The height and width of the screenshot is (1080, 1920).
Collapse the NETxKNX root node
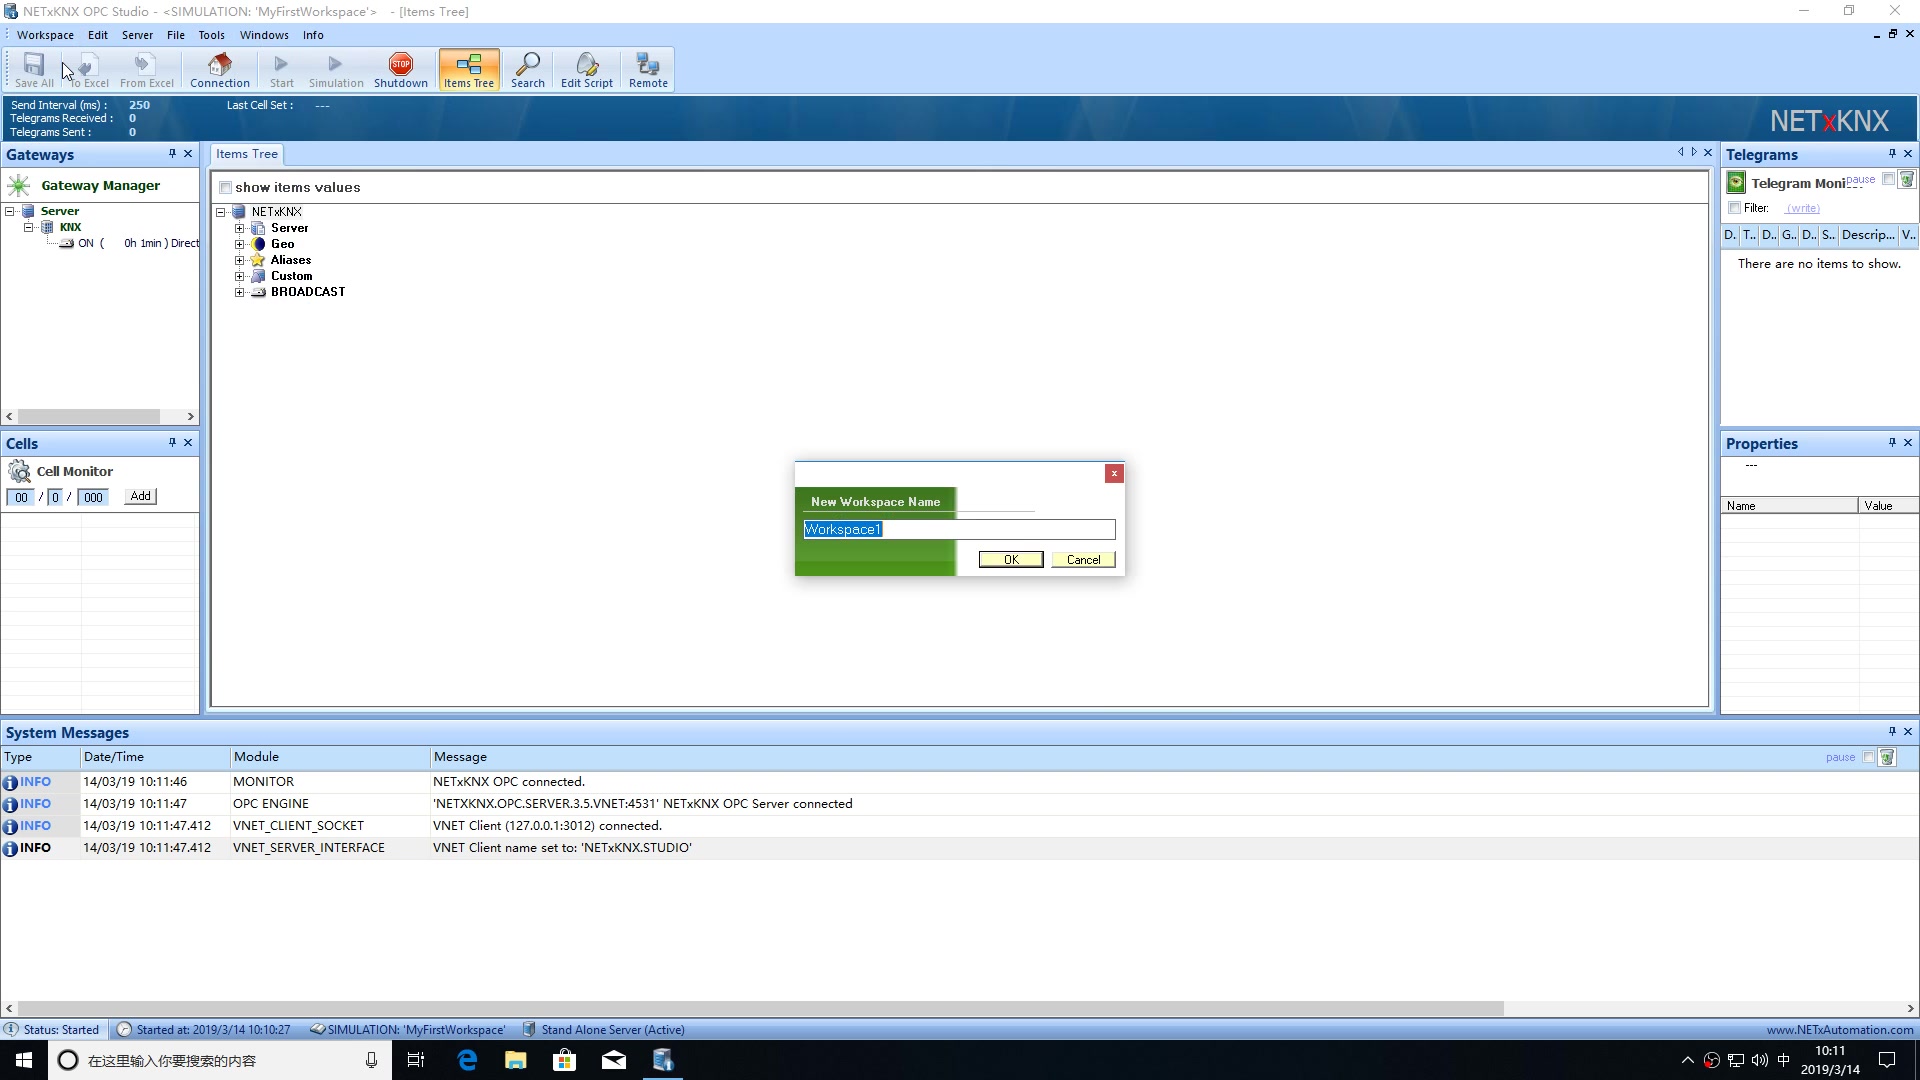click(221, 212)
